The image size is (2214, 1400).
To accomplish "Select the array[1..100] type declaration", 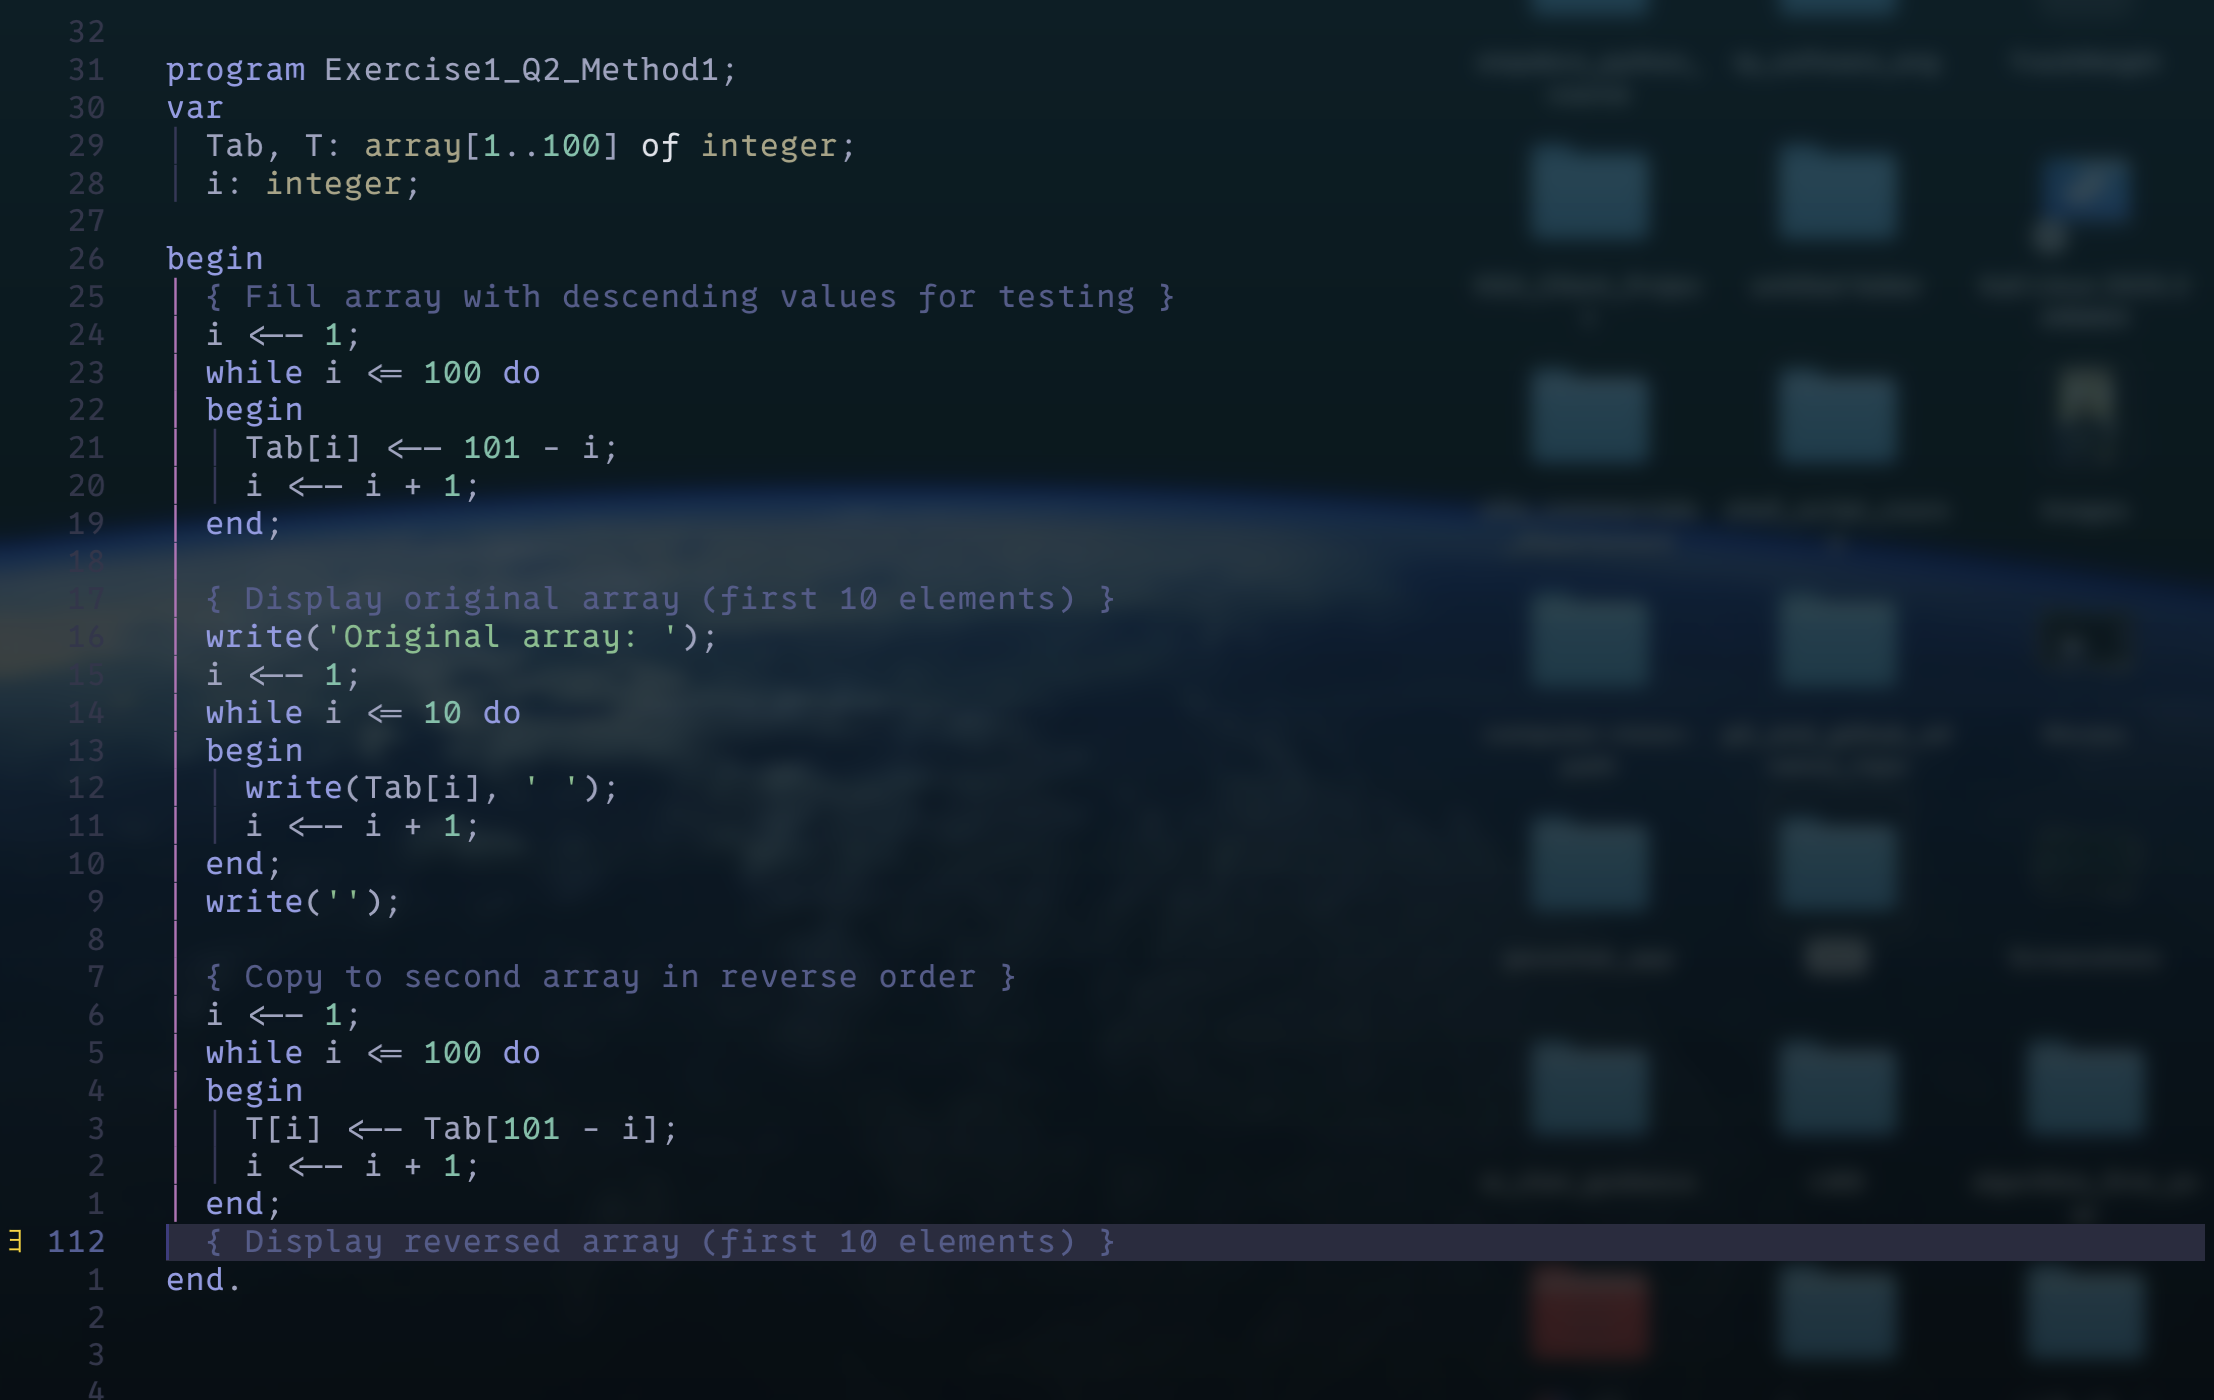I will point(490,146).
